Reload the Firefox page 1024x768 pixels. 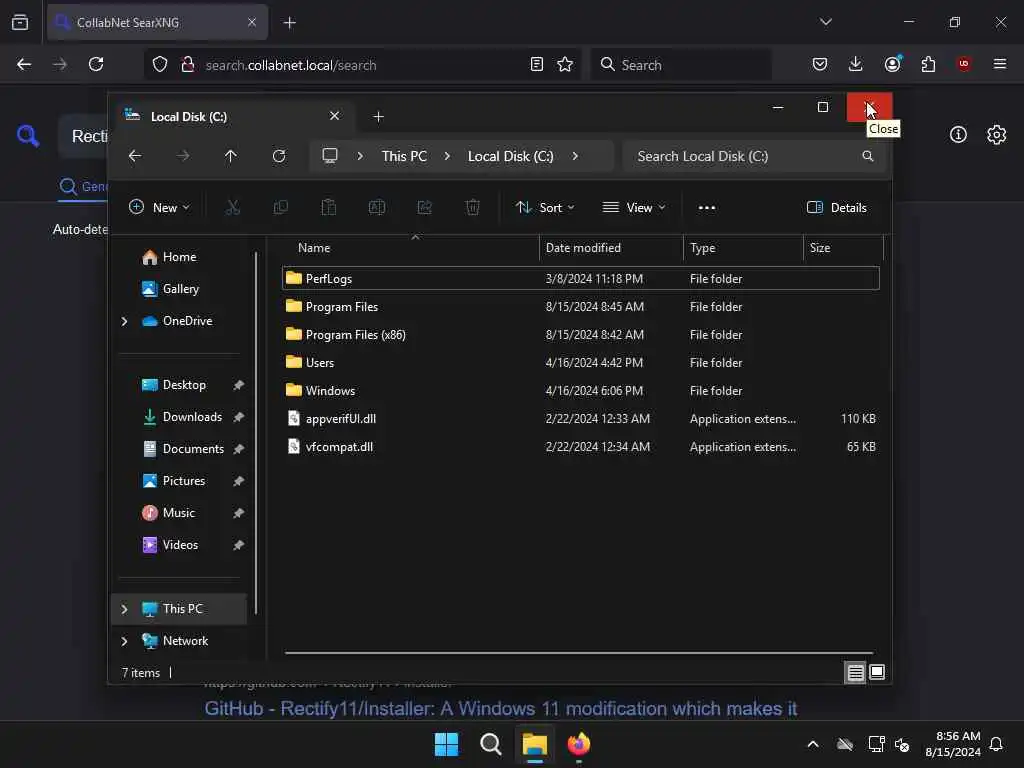(96, 64)
